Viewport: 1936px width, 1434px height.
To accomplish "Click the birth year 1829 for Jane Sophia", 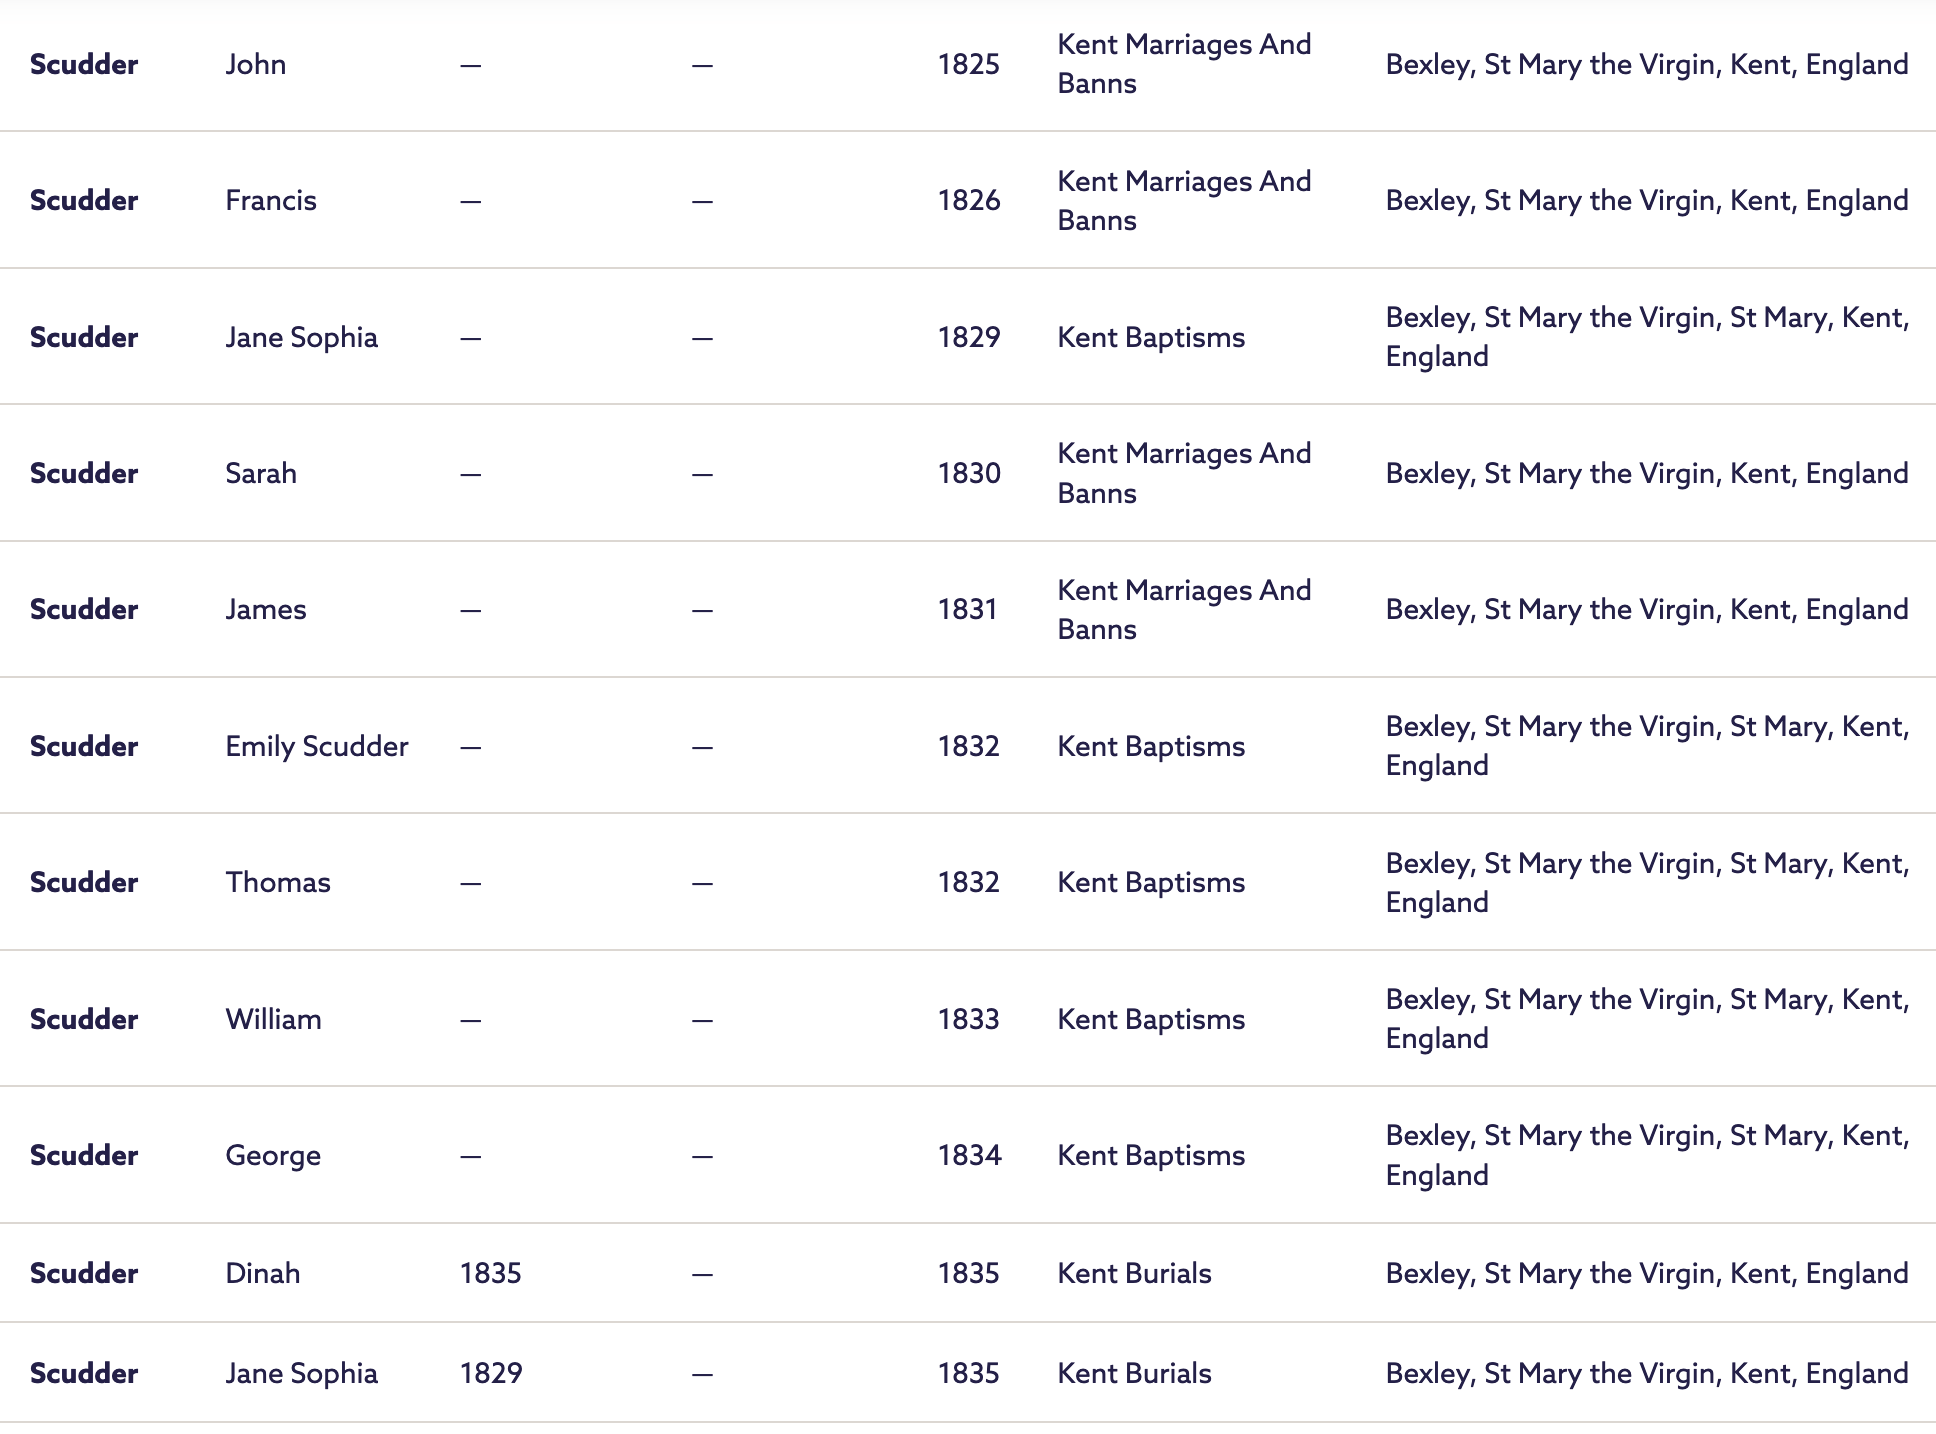I will [x=491, y=1373].
